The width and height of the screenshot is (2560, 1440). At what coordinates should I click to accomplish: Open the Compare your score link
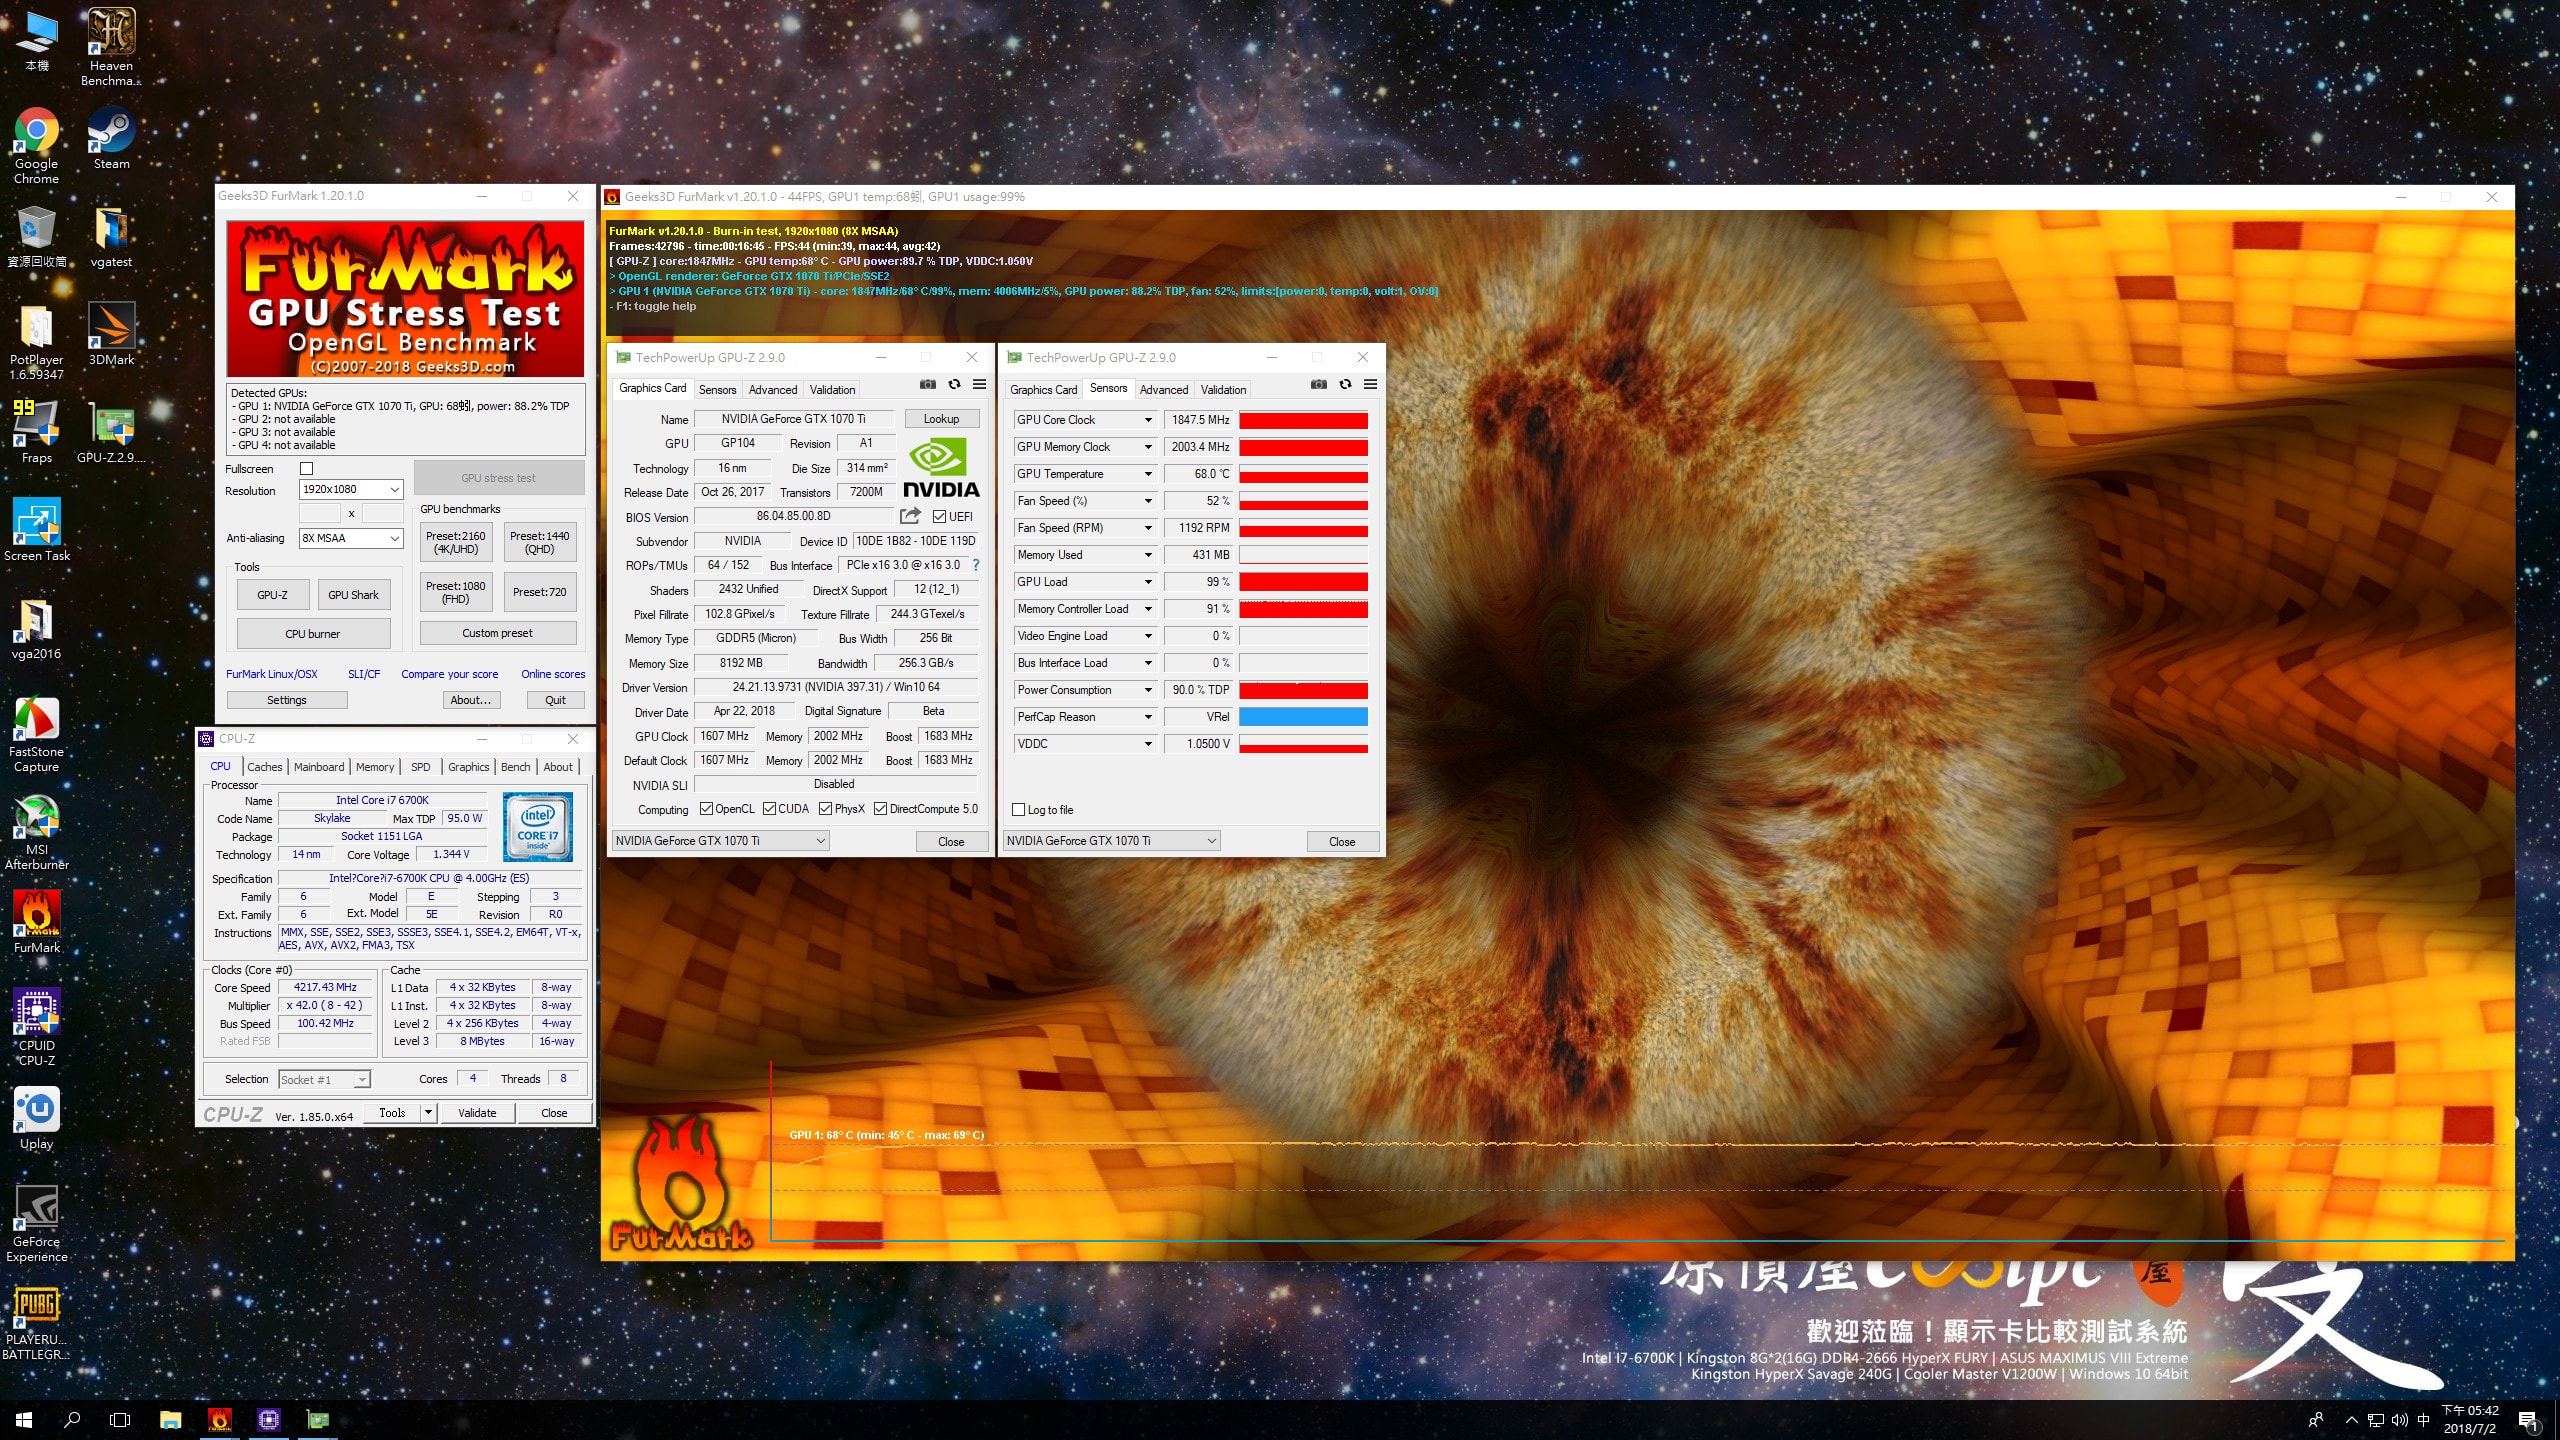coord(450,674)
